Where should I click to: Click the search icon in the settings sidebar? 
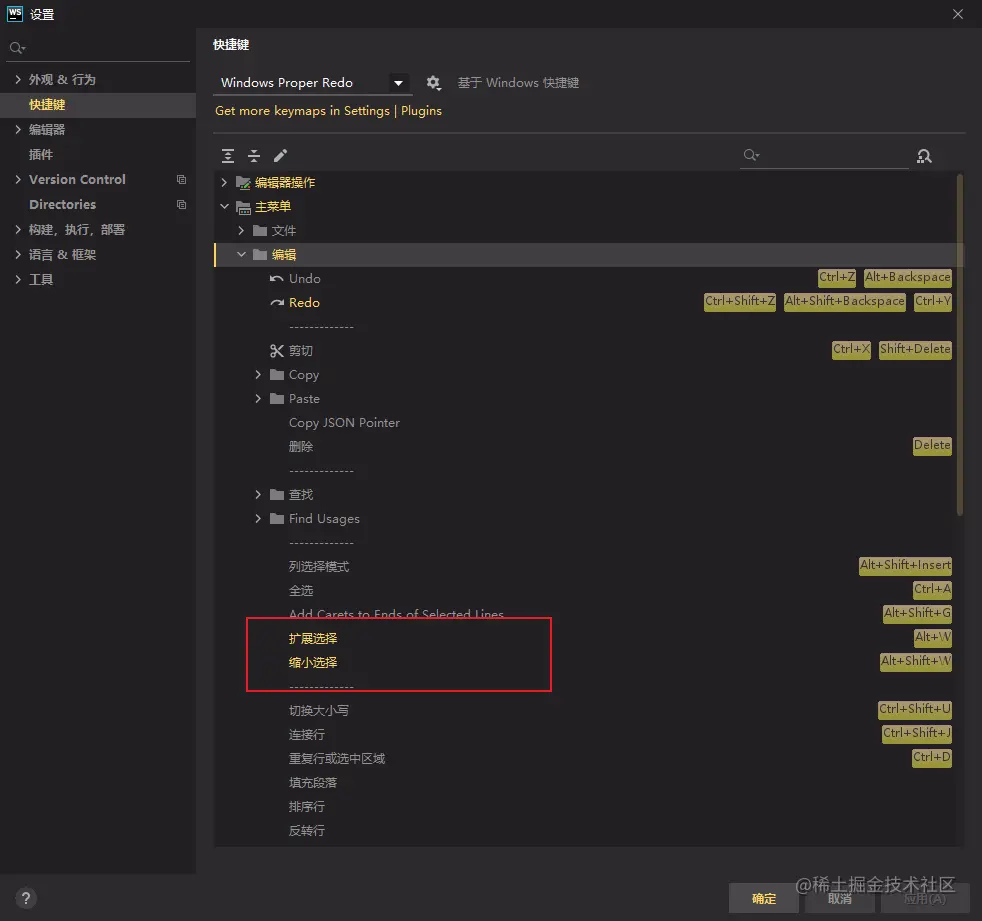[x=17, y=48]
